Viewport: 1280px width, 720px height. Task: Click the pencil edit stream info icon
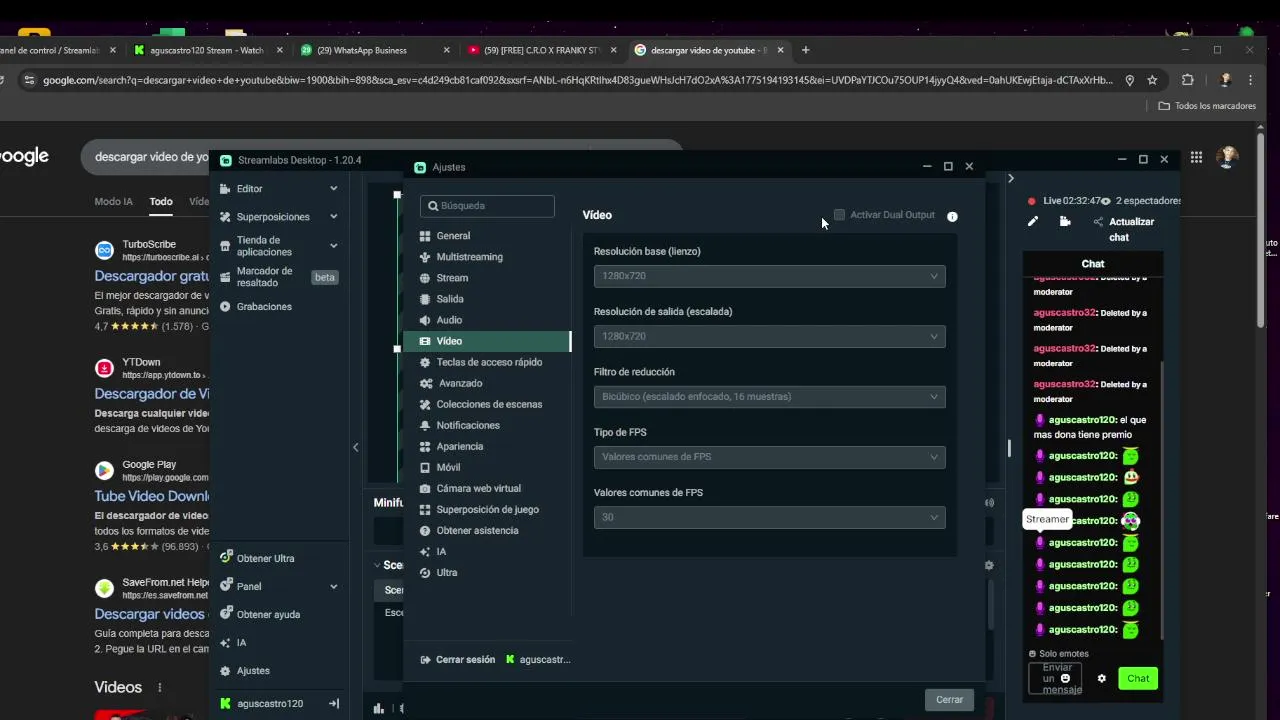1033,222
